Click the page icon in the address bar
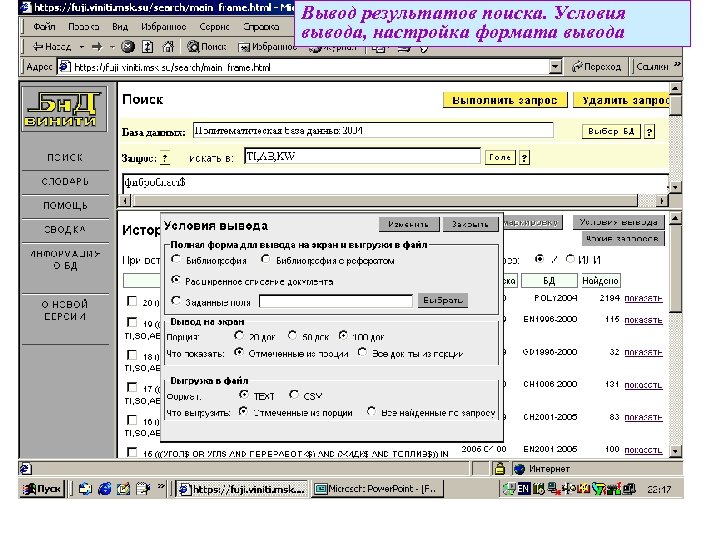Image resolution: width=720 pixels, height=540 pixels. [x=65, y=67]
